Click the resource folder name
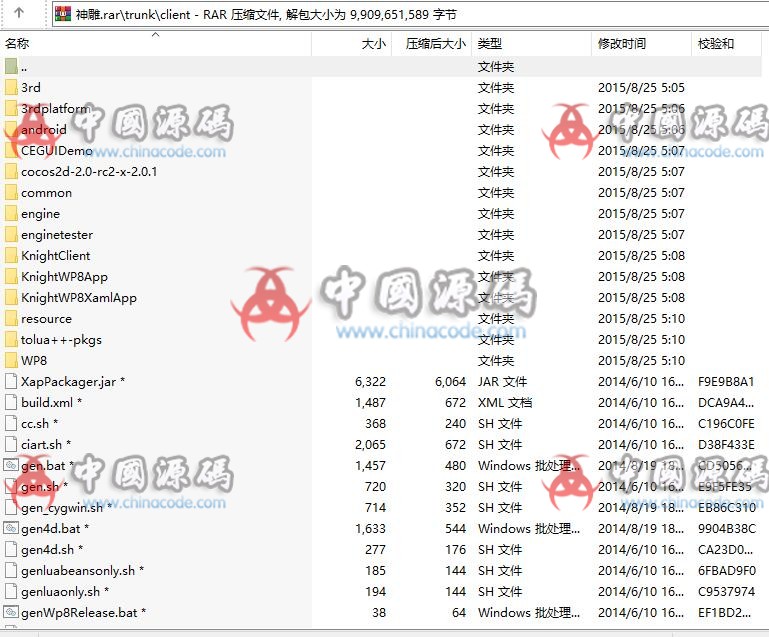Viewport: 769px width, 637px height. (46, 319)
